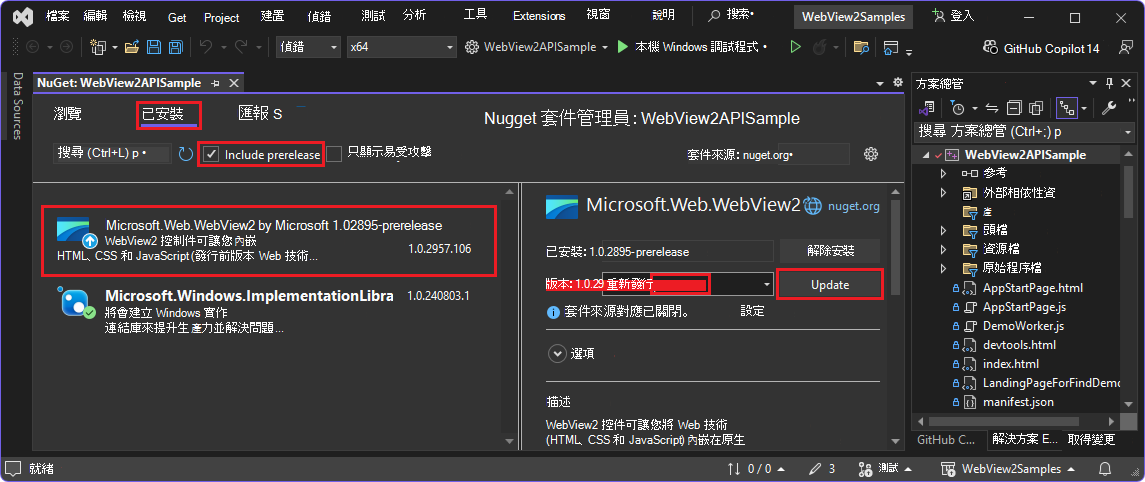Switch to the 取得變更 bottom tab
The image size is (1145, 482).
coord(1092,440)
